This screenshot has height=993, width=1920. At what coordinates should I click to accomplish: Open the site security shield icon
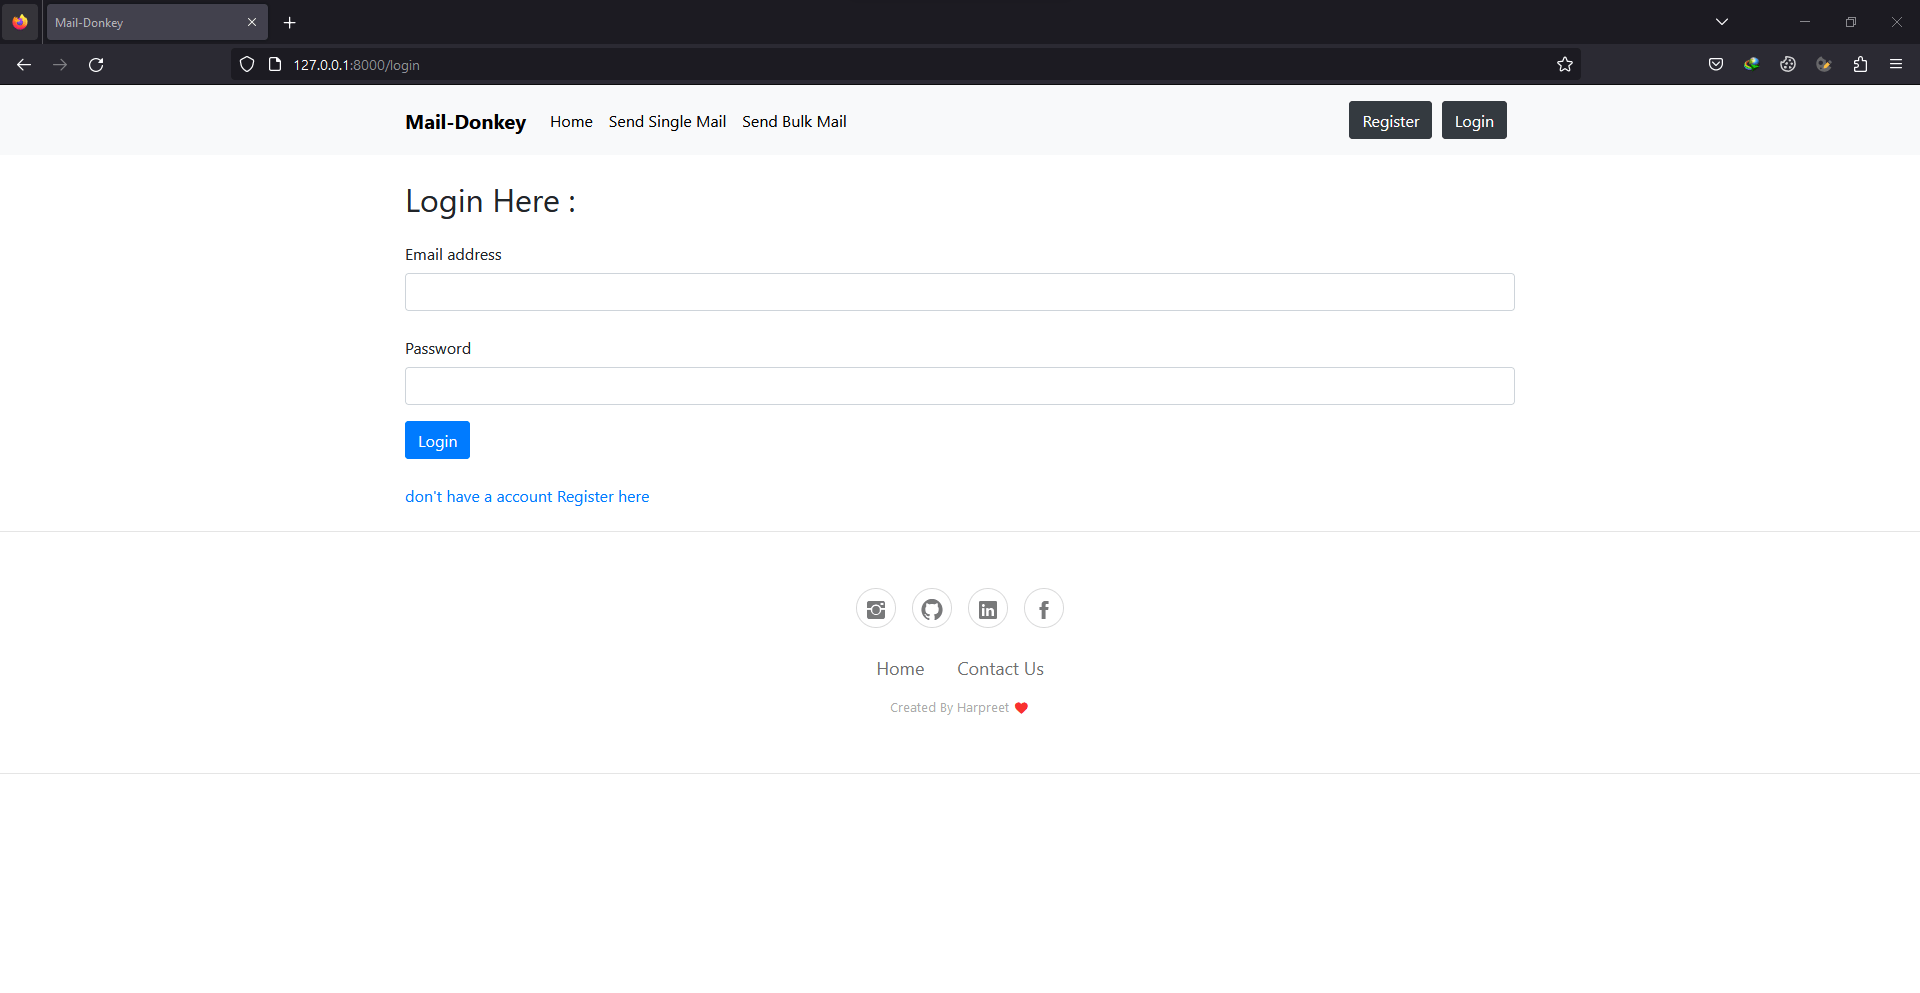click(246, 64)
